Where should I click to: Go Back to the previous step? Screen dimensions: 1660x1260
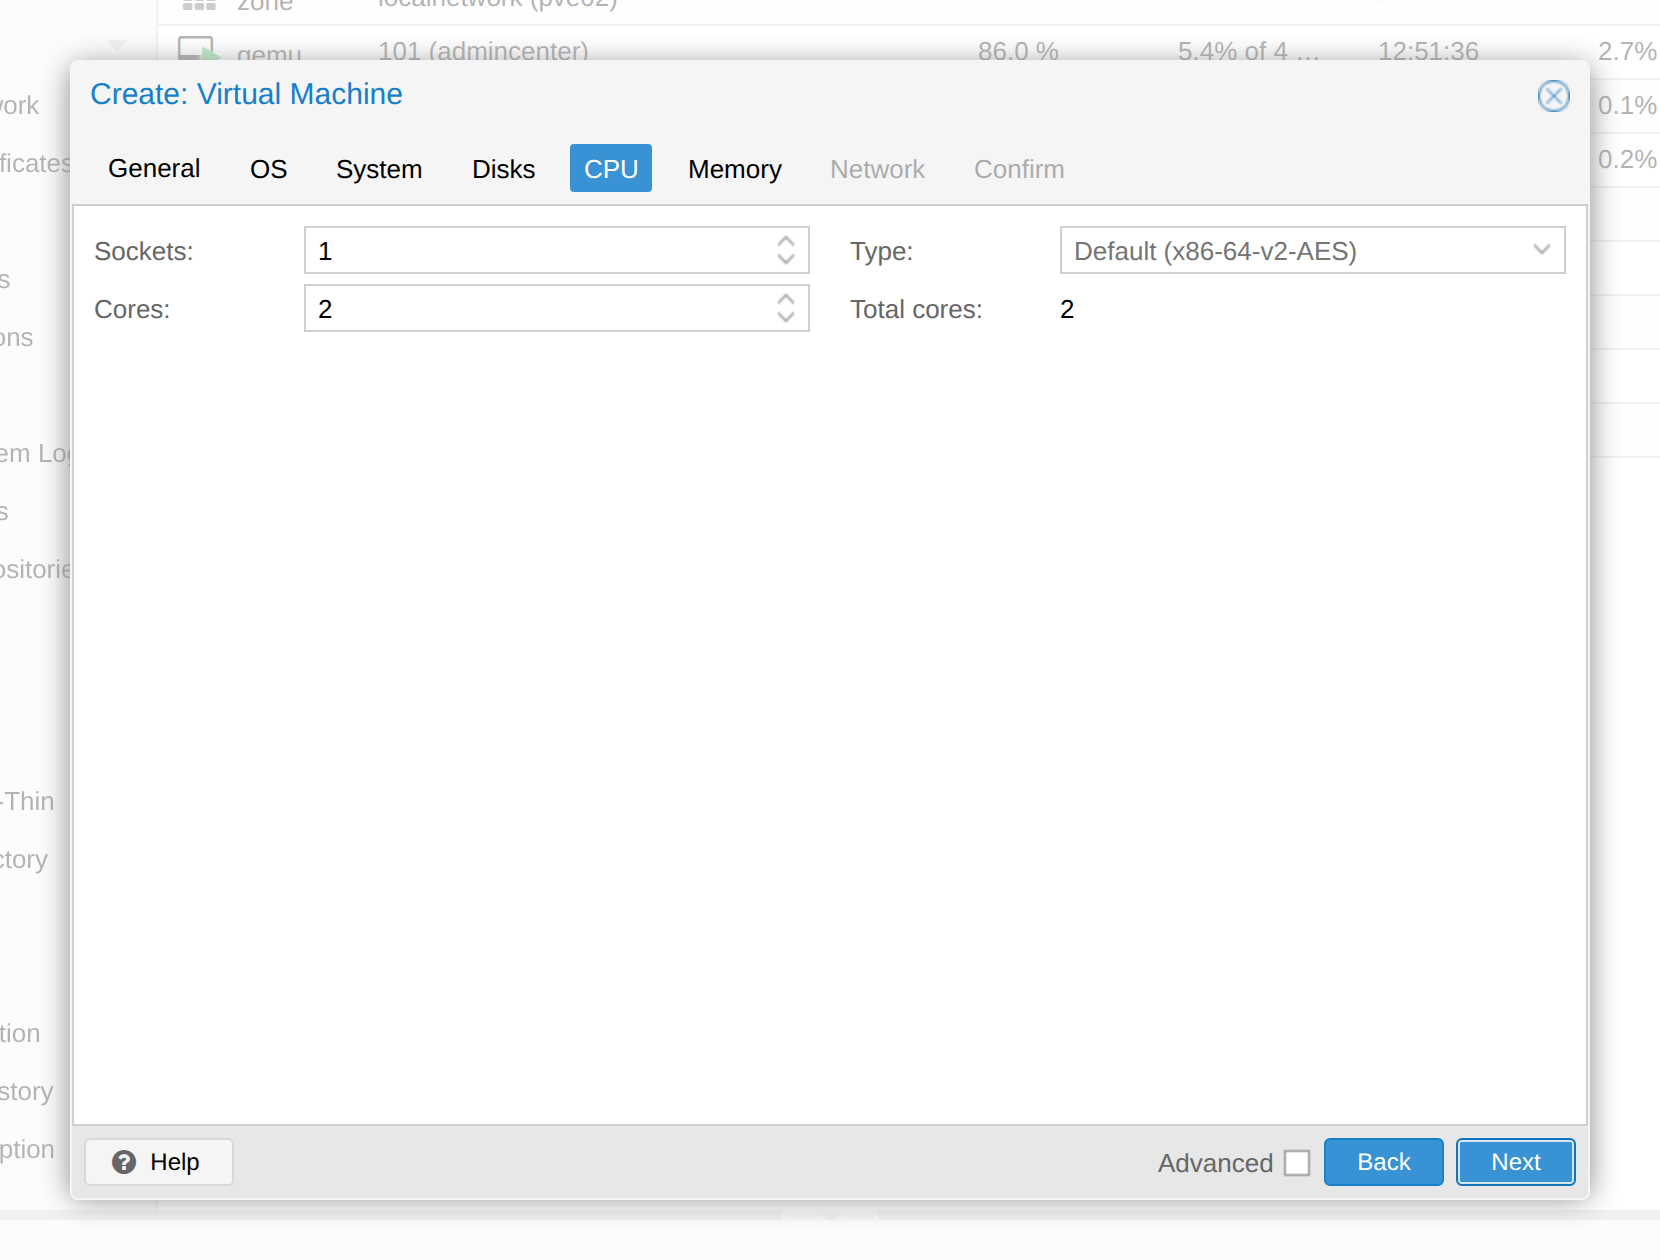(x=1383, y=1162)
